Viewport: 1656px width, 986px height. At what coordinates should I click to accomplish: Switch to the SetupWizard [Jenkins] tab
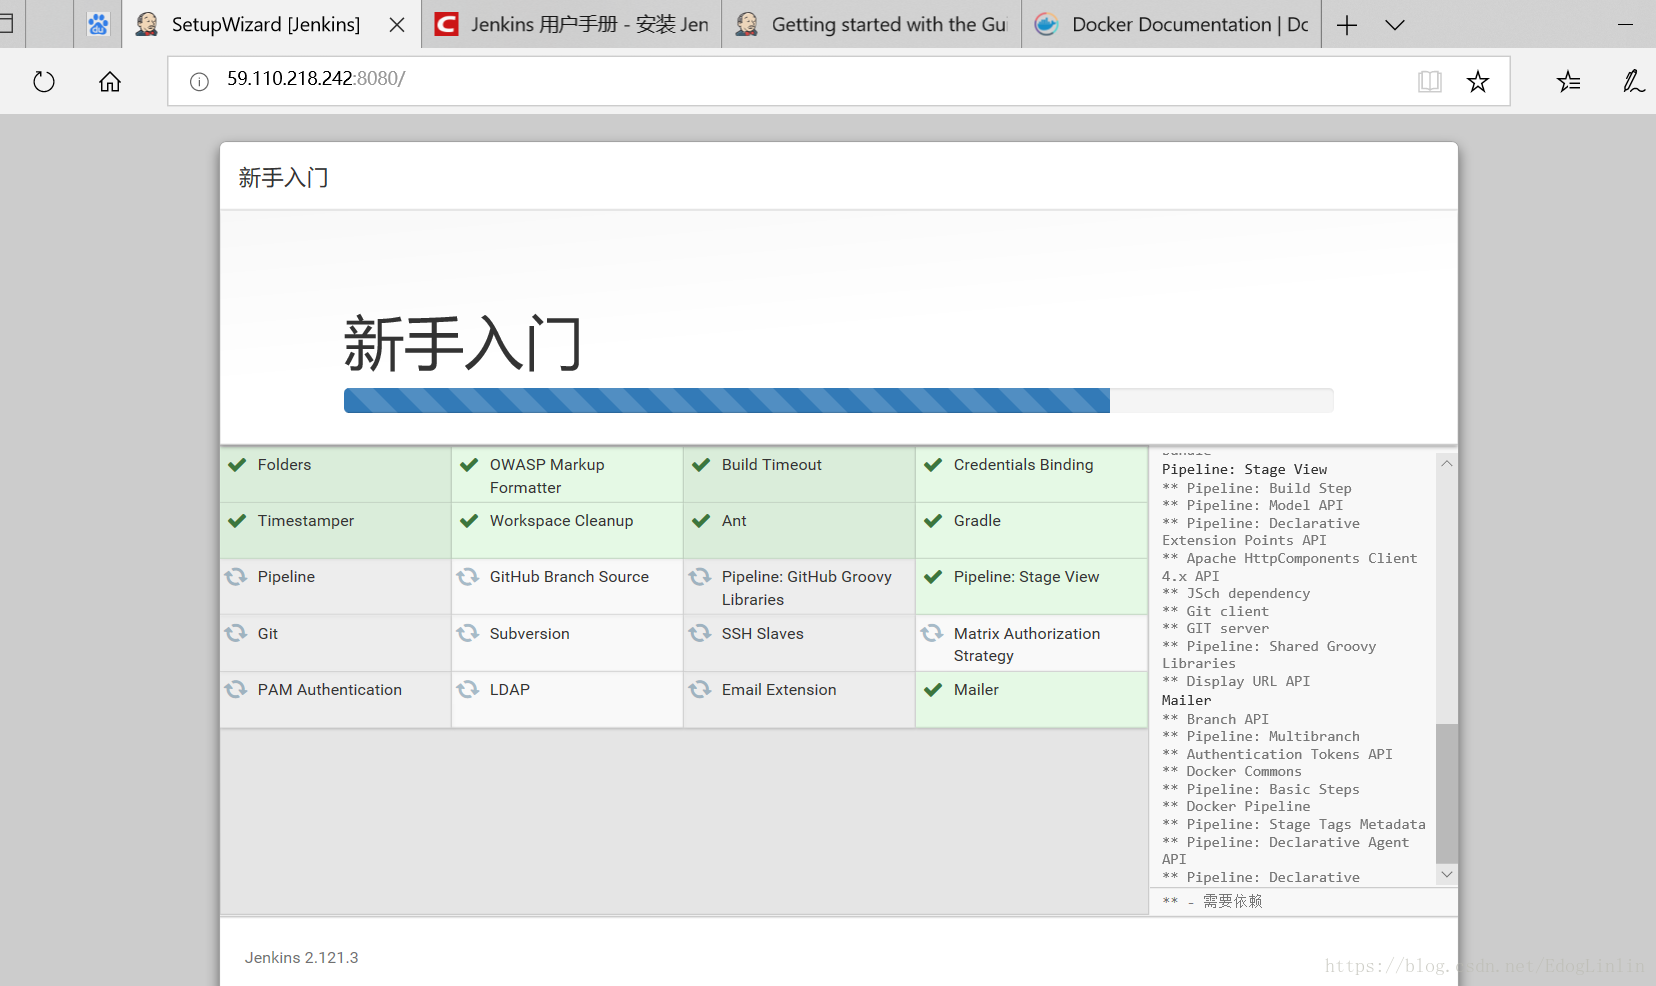pyautogui.click(x=272, y=24)
